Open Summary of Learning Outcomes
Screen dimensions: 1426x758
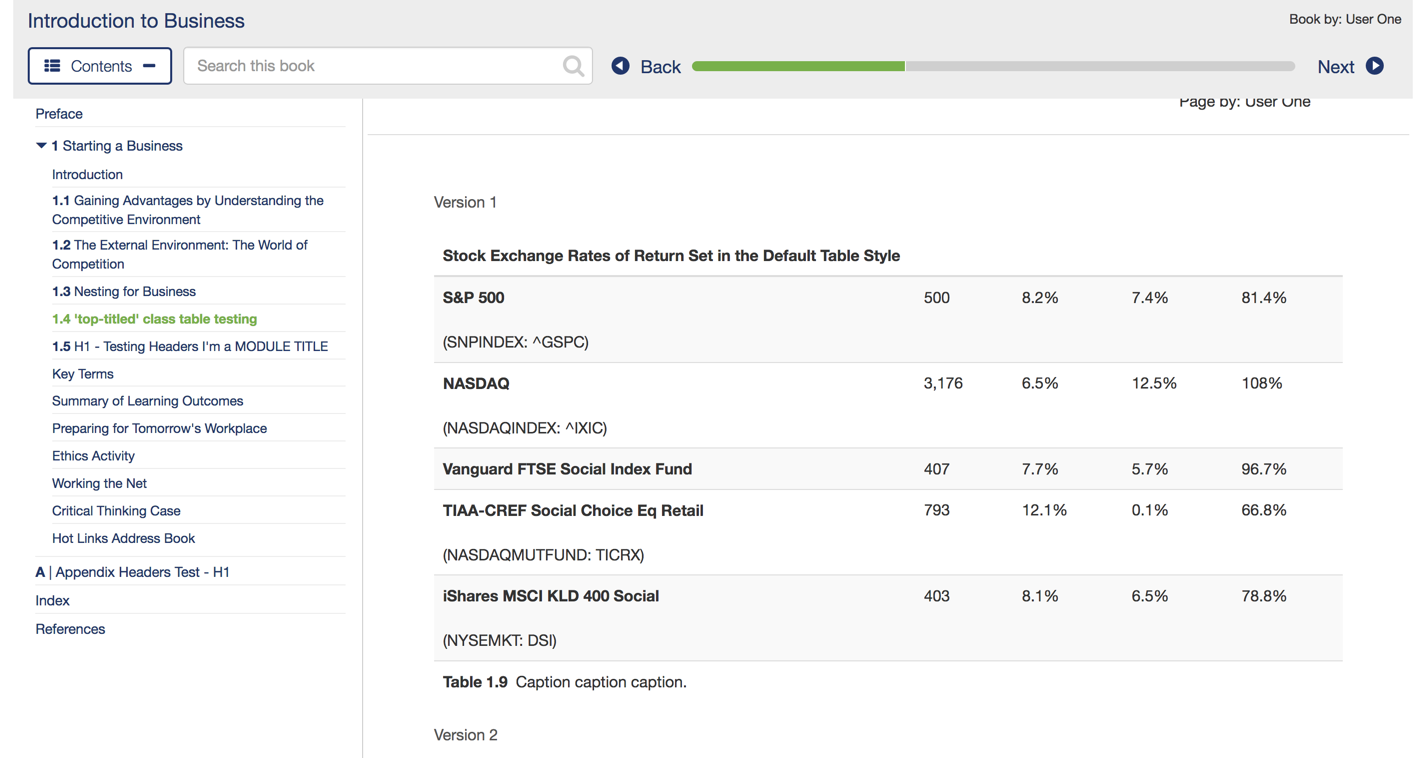[147, 400]
